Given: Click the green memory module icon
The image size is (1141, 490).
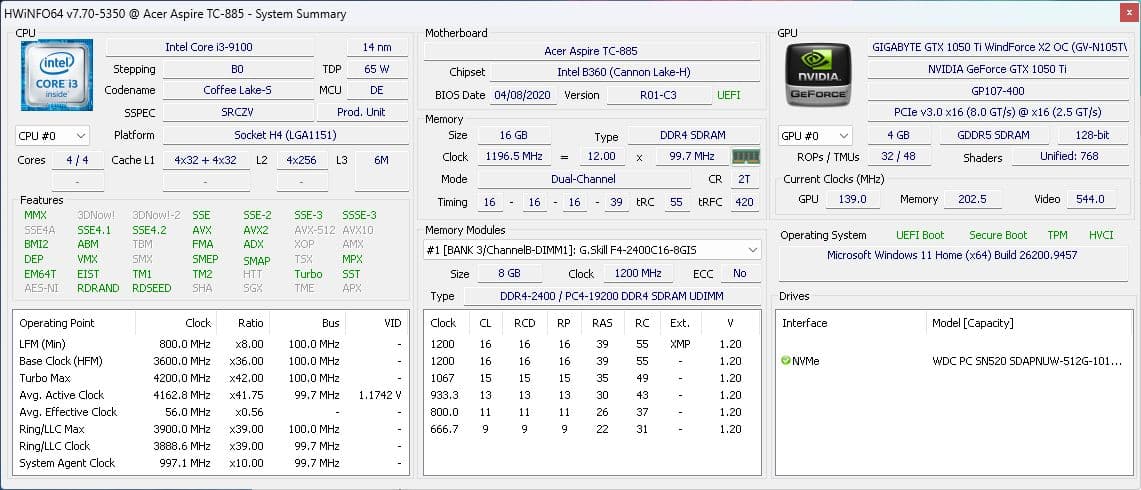Looking at the screenshot, I should pos(745,157).
